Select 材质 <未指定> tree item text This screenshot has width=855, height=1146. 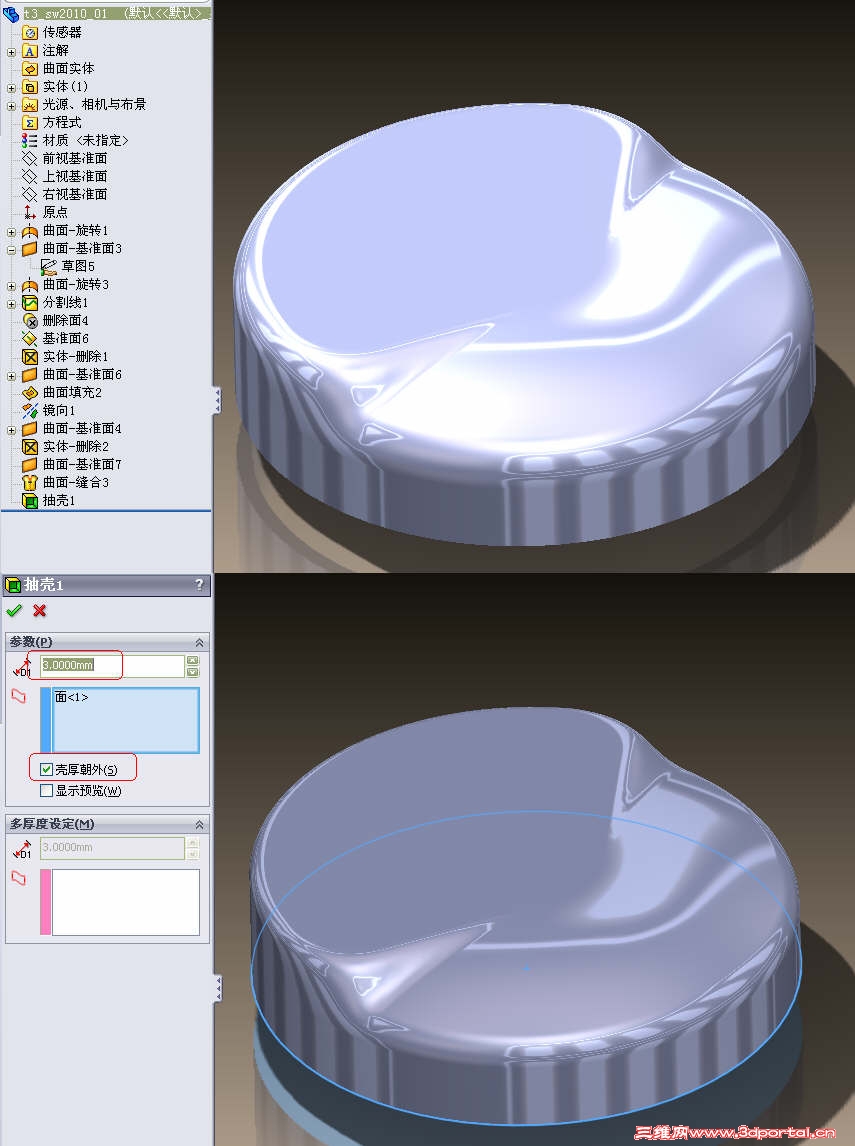[86, 140]
